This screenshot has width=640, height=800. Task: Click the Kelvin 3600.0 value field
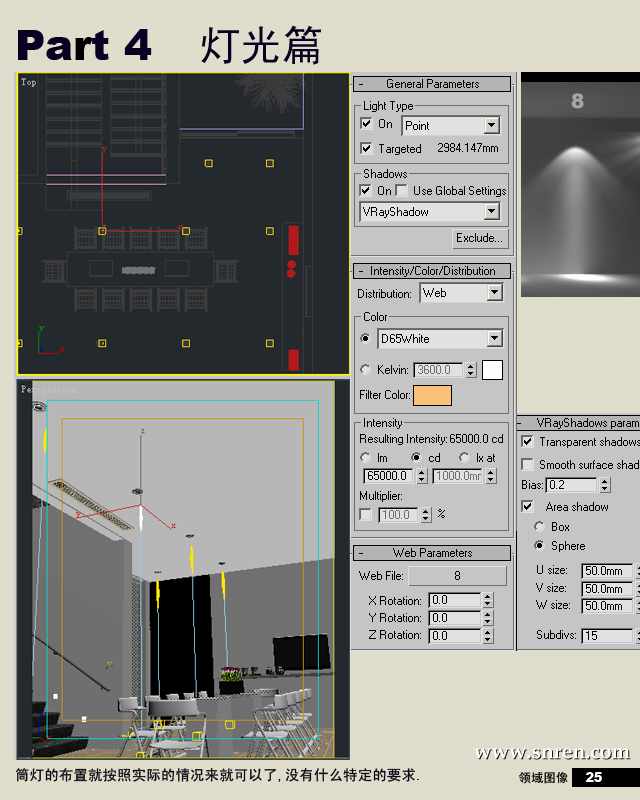[438, 370]
